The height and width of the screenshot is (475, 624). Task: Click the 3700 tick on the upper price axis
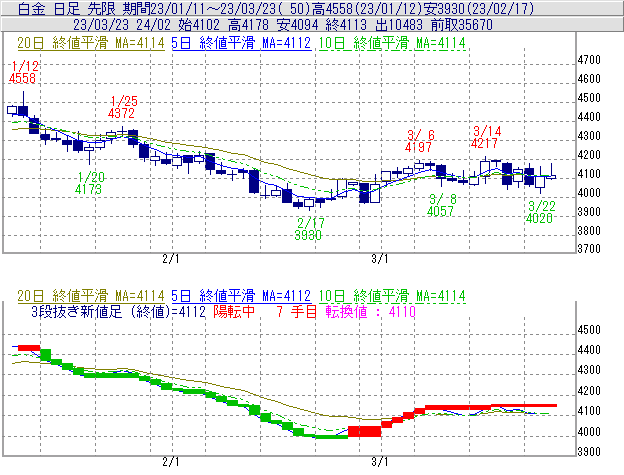[x=589, y=249]
